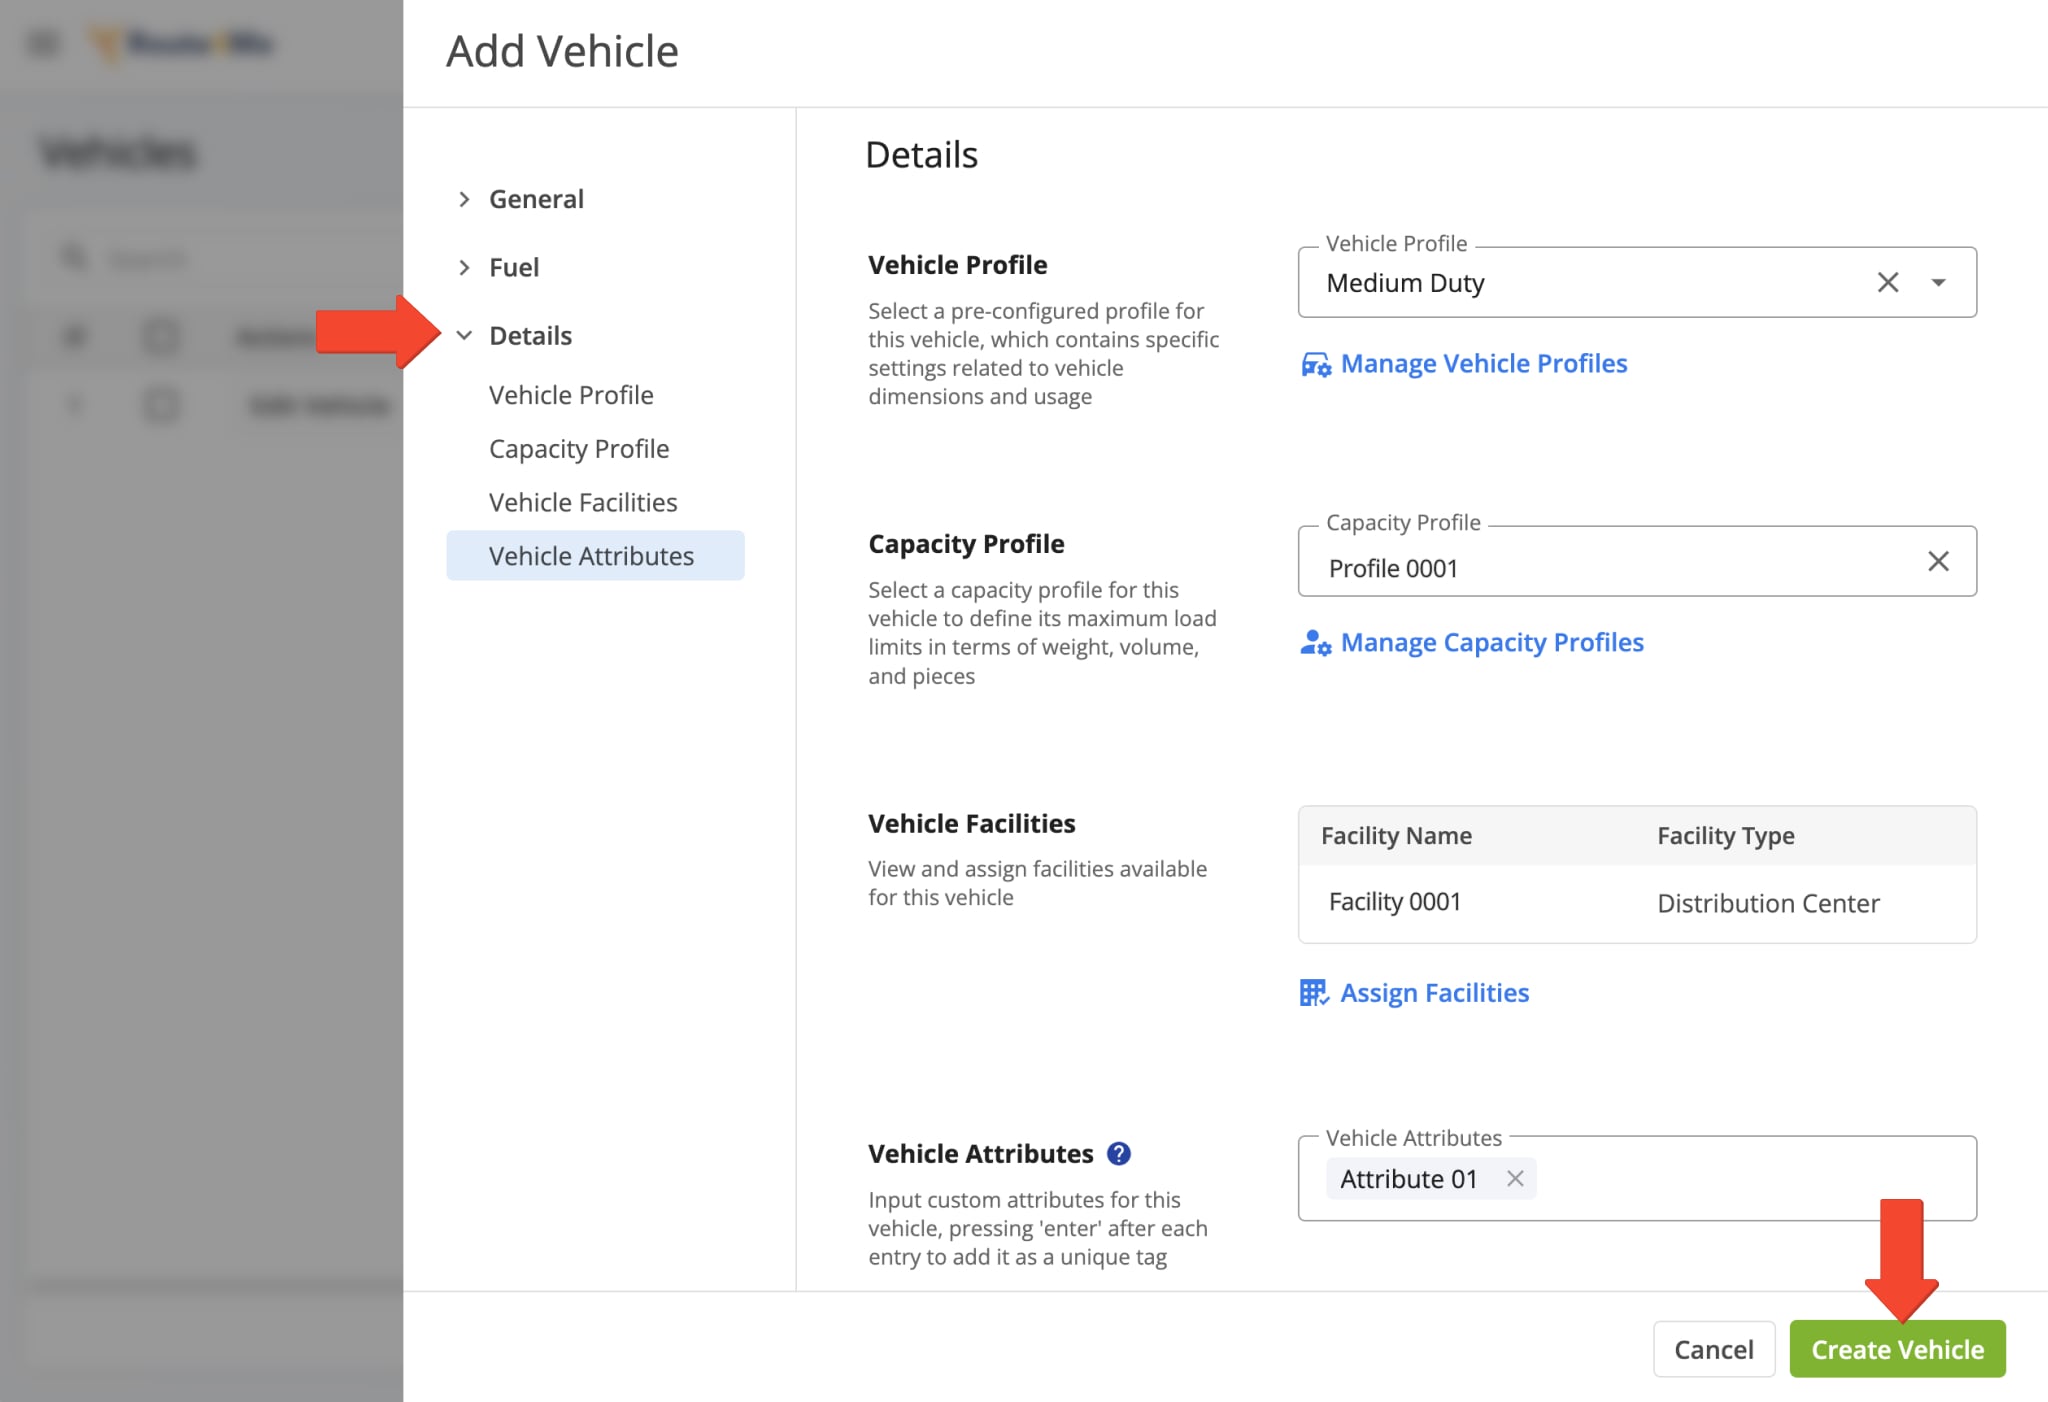Click the Vehicle Attributes sidebar item
This screenshot has height=1402, width=2048.
[591, 554]
